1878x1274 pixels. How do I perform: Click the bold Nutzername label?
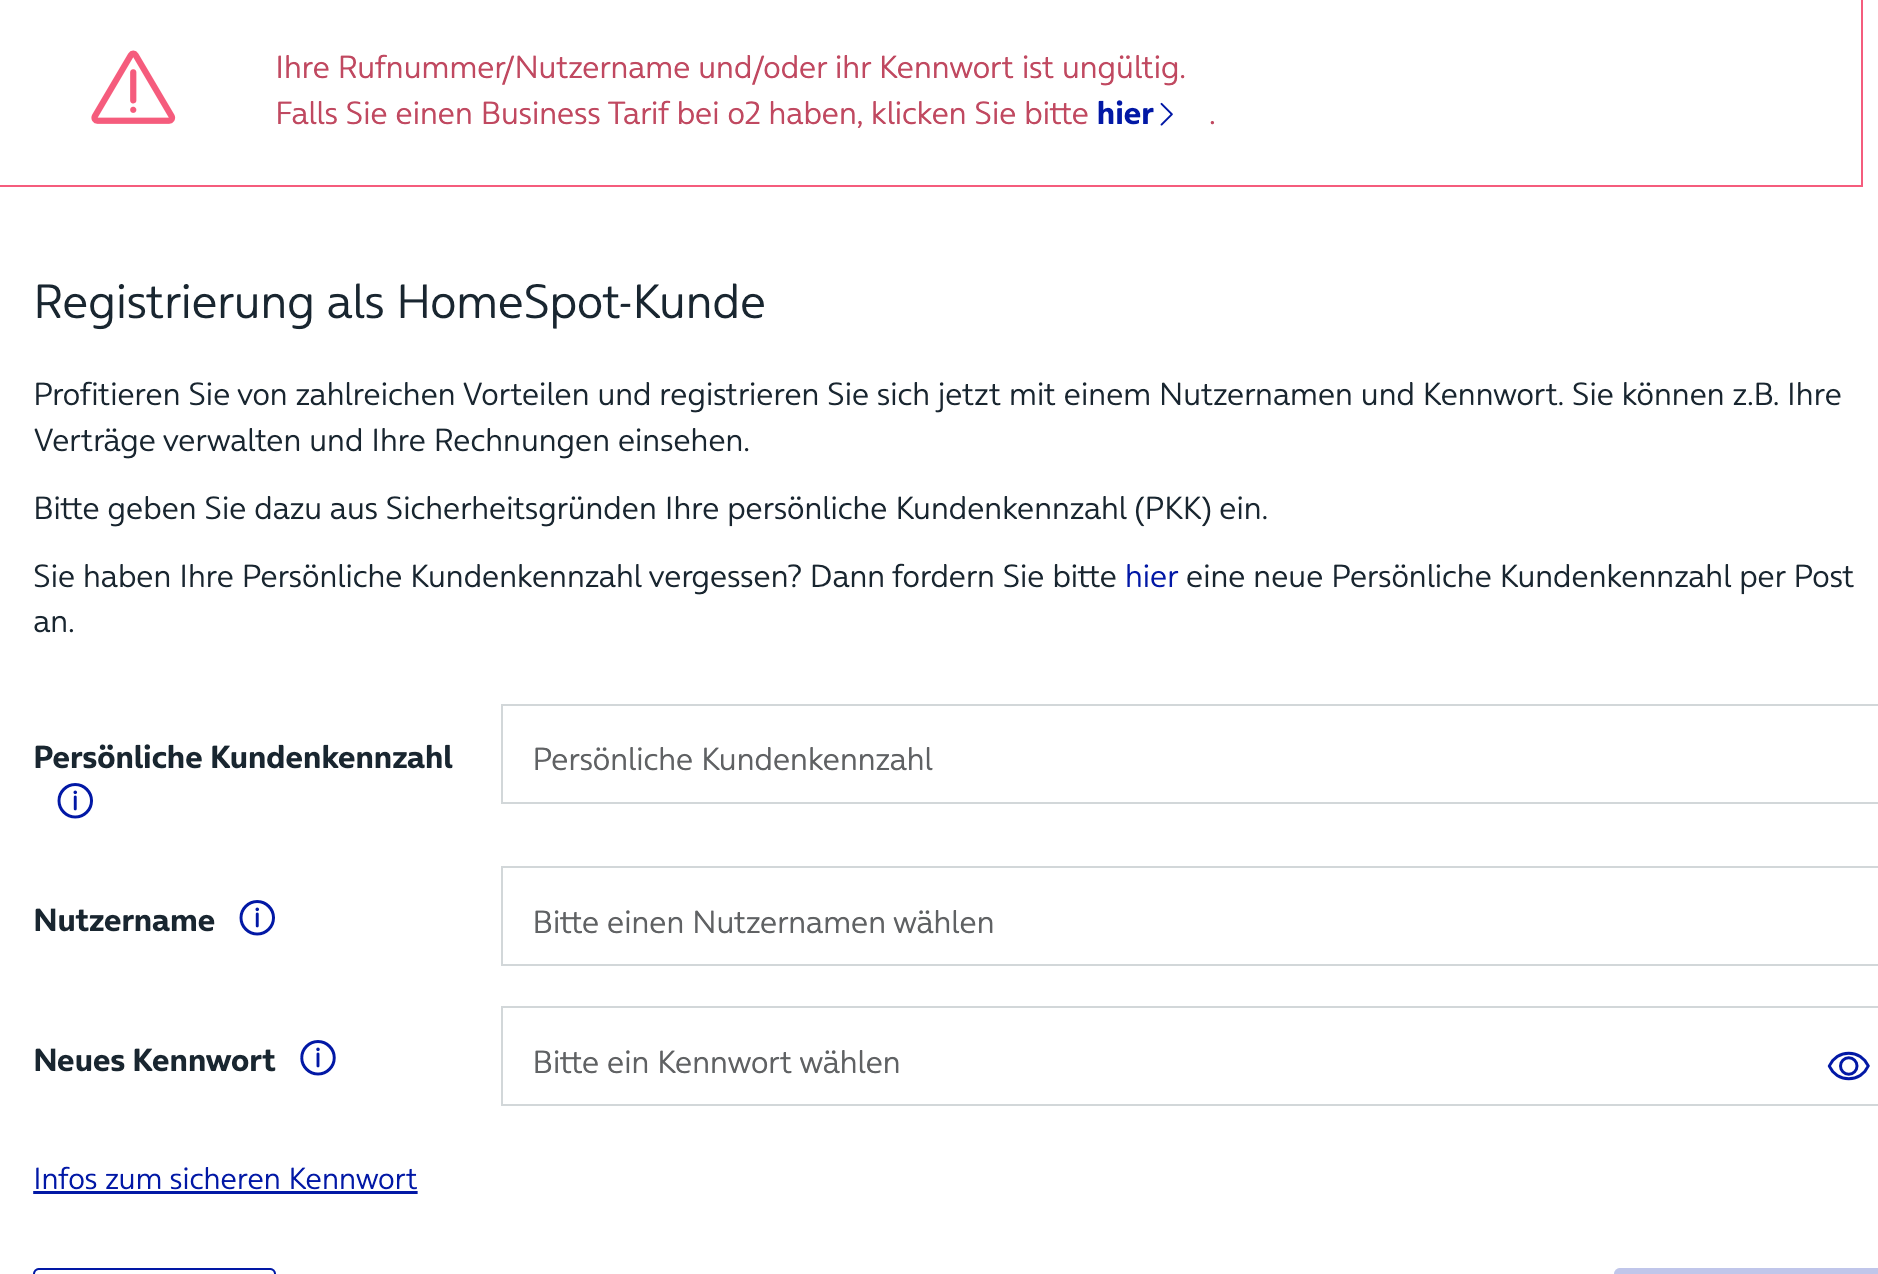tap(124, 920)
